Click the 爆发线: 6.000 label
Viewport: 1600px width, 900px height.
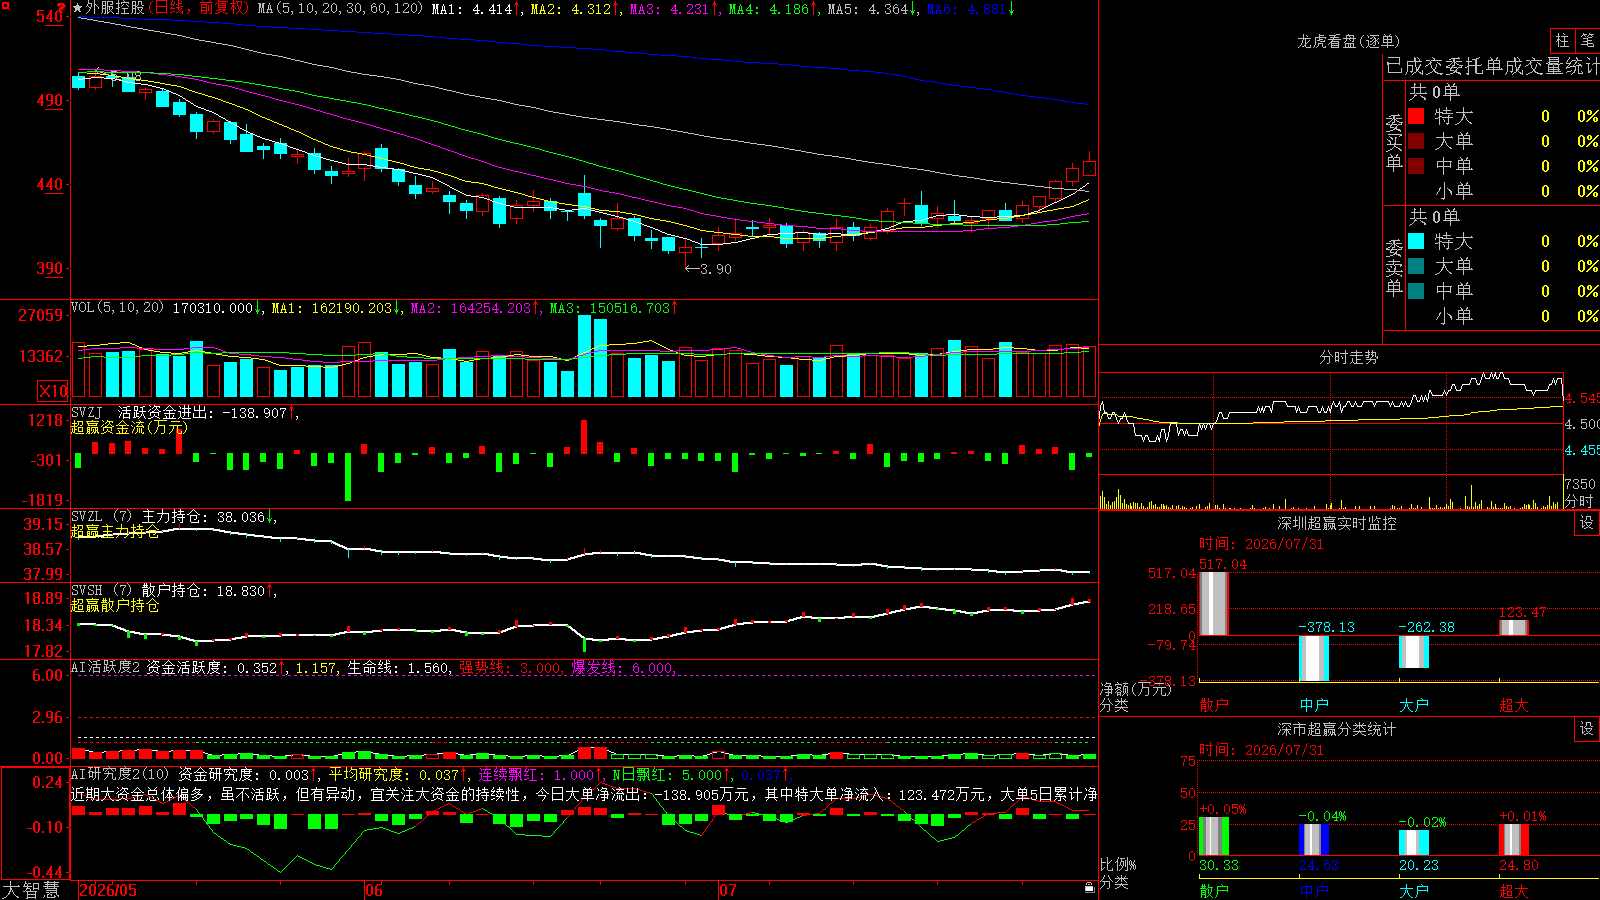coord(623,668)
